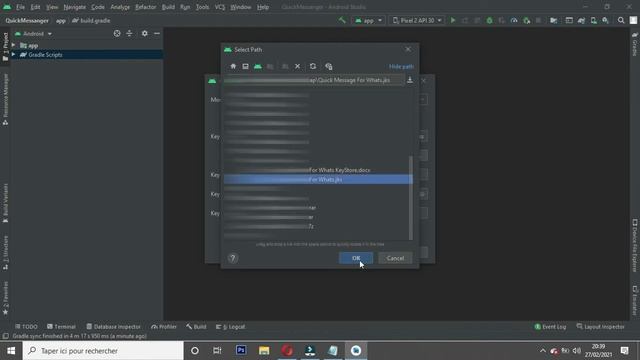Open the File menu
The width and height of the screenshot is (640, 360).
[x=20, y=7]
